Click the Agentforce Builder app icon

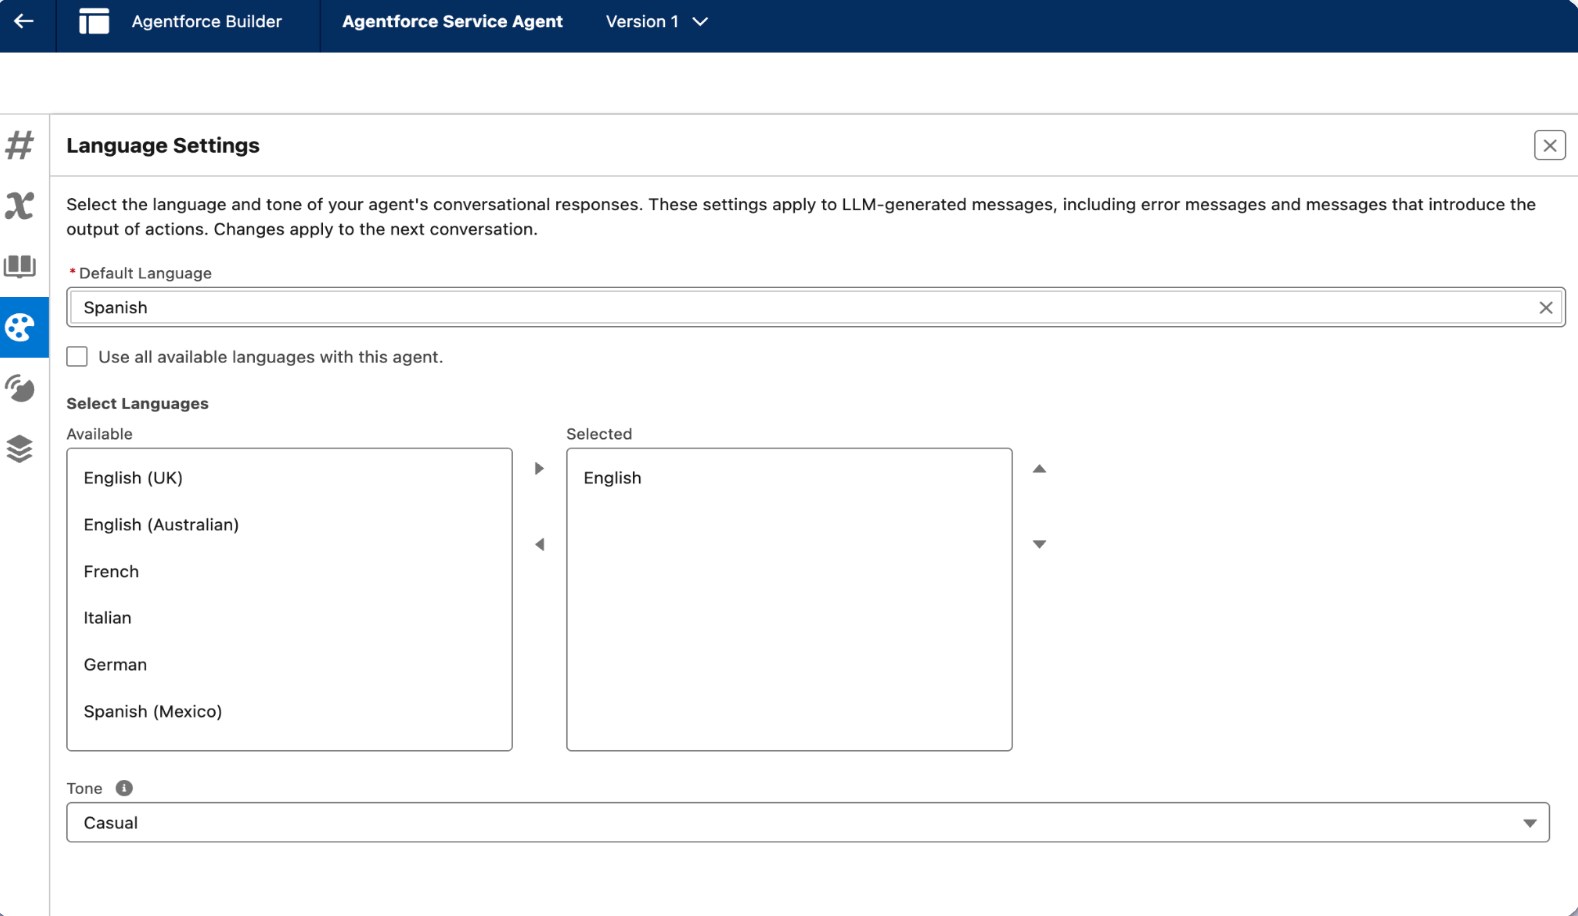coord(94,21)
